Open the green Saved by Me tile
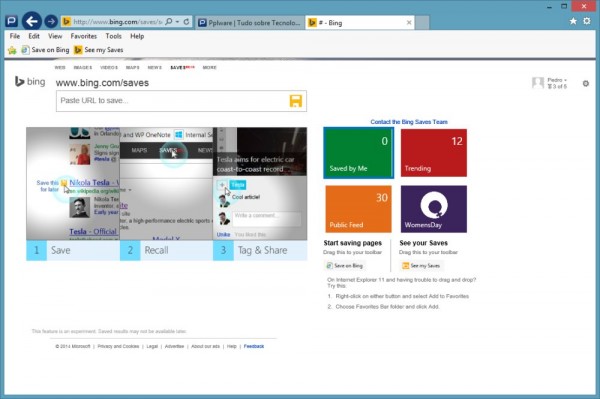Screen dimensions: 600x399 pyautogui.click(x=358, y=153)
